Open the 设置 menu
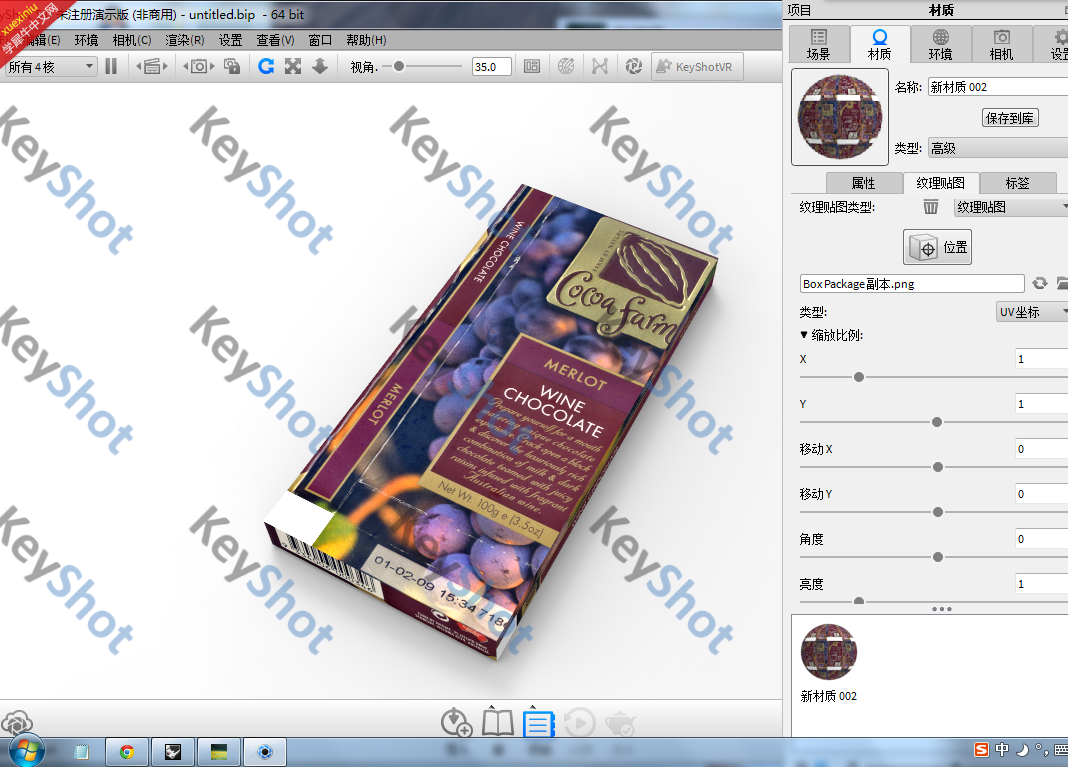 [230, 40]
